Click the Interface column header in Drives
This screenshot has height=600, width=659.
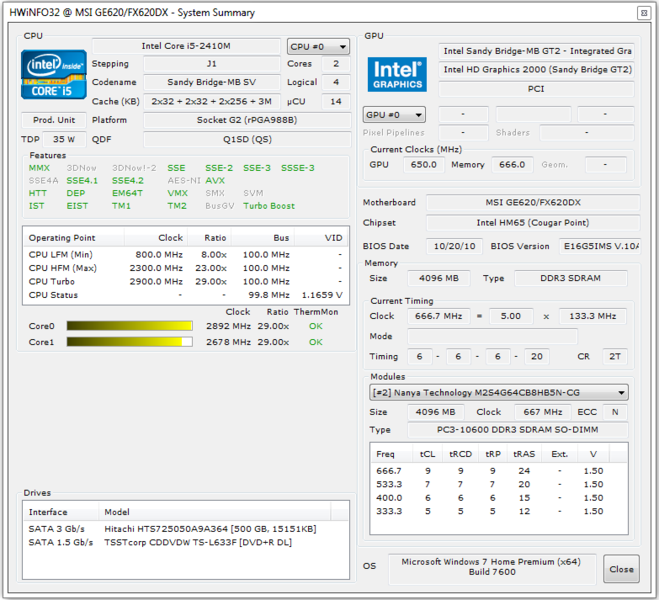[x=61, y=512]
